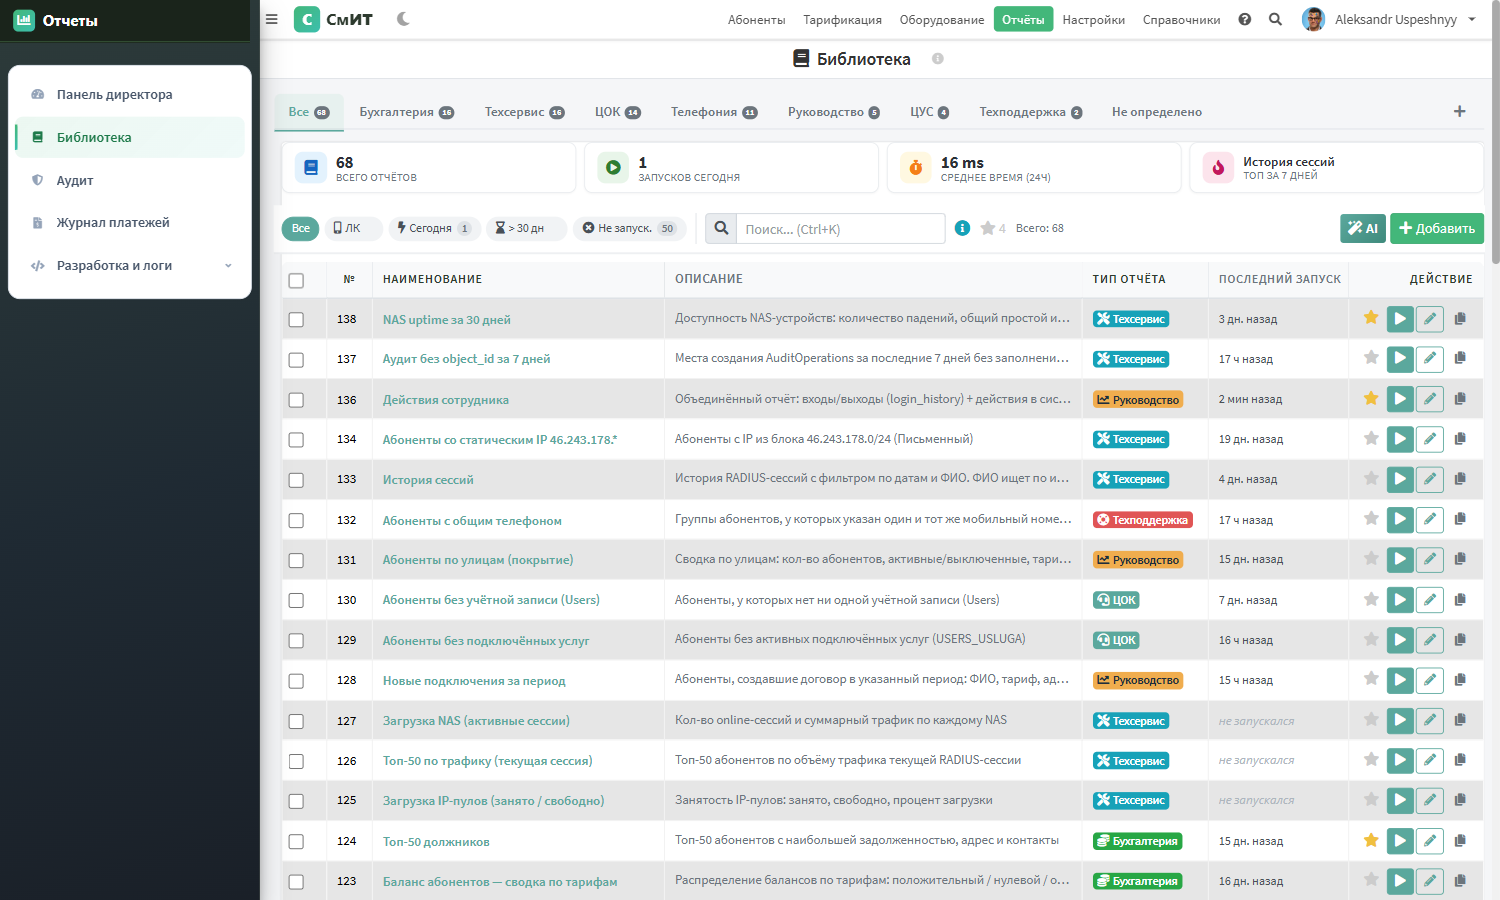This screenshot has height=900, width=1500.
Task: Open report link Топ-50 должников
Action: [436, 842]
